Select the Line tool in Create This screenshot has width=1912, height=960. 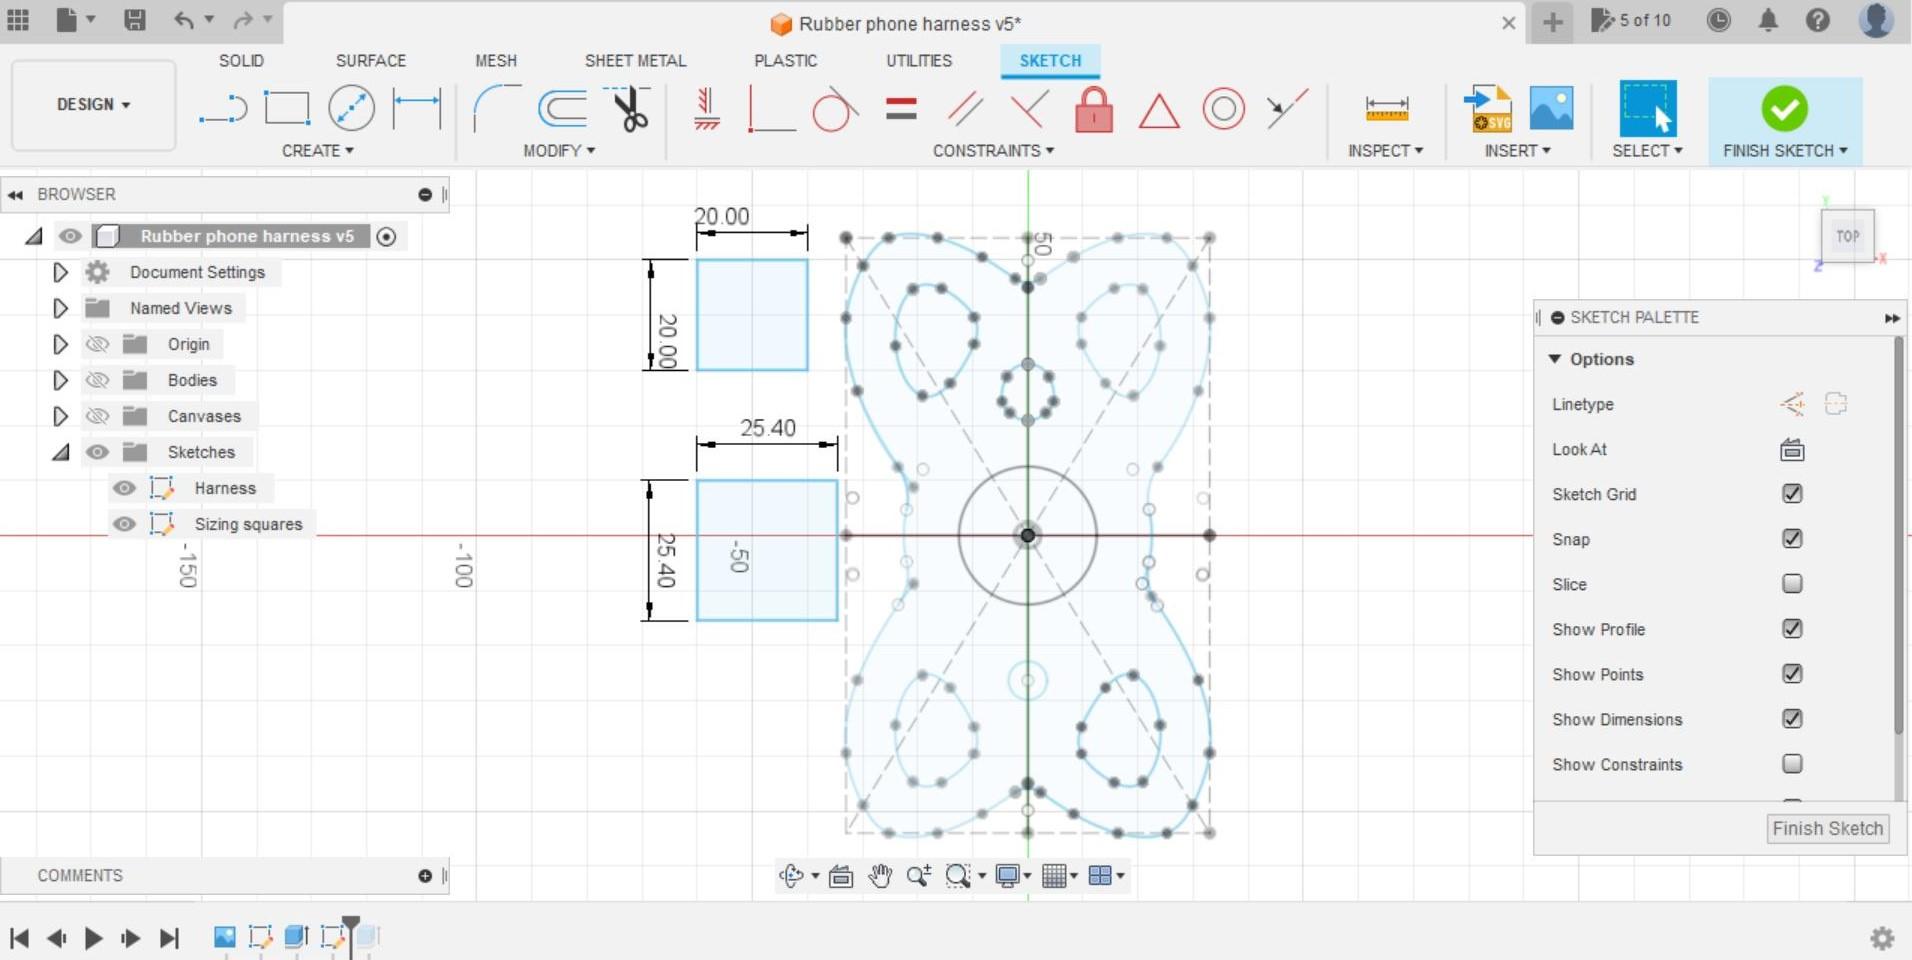pos(223,108)
